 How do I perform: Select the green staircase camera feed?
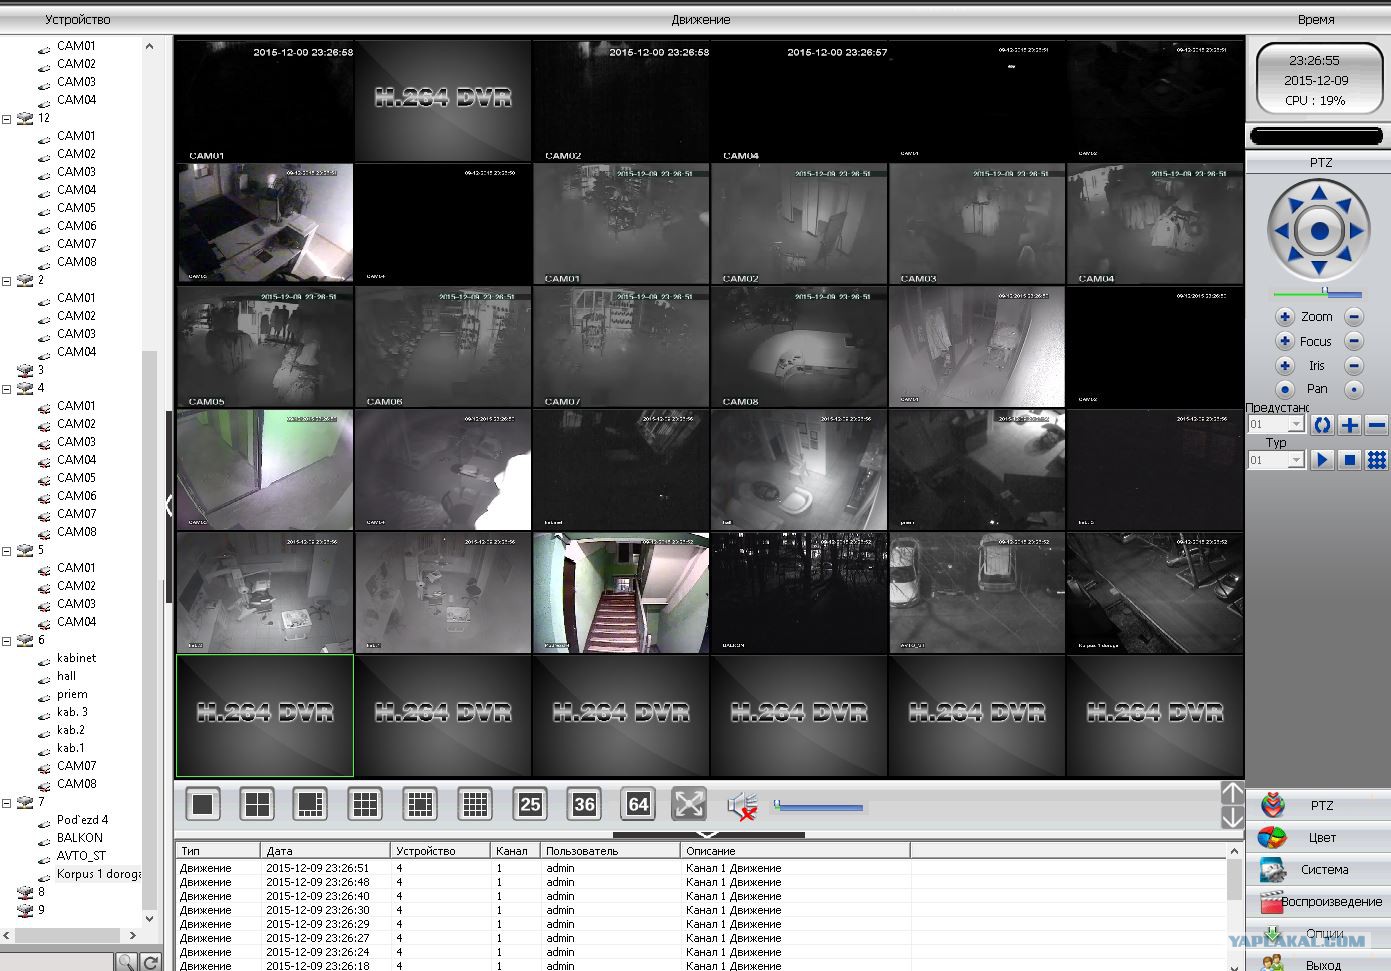pyautogui.click(x=621, y=593)
